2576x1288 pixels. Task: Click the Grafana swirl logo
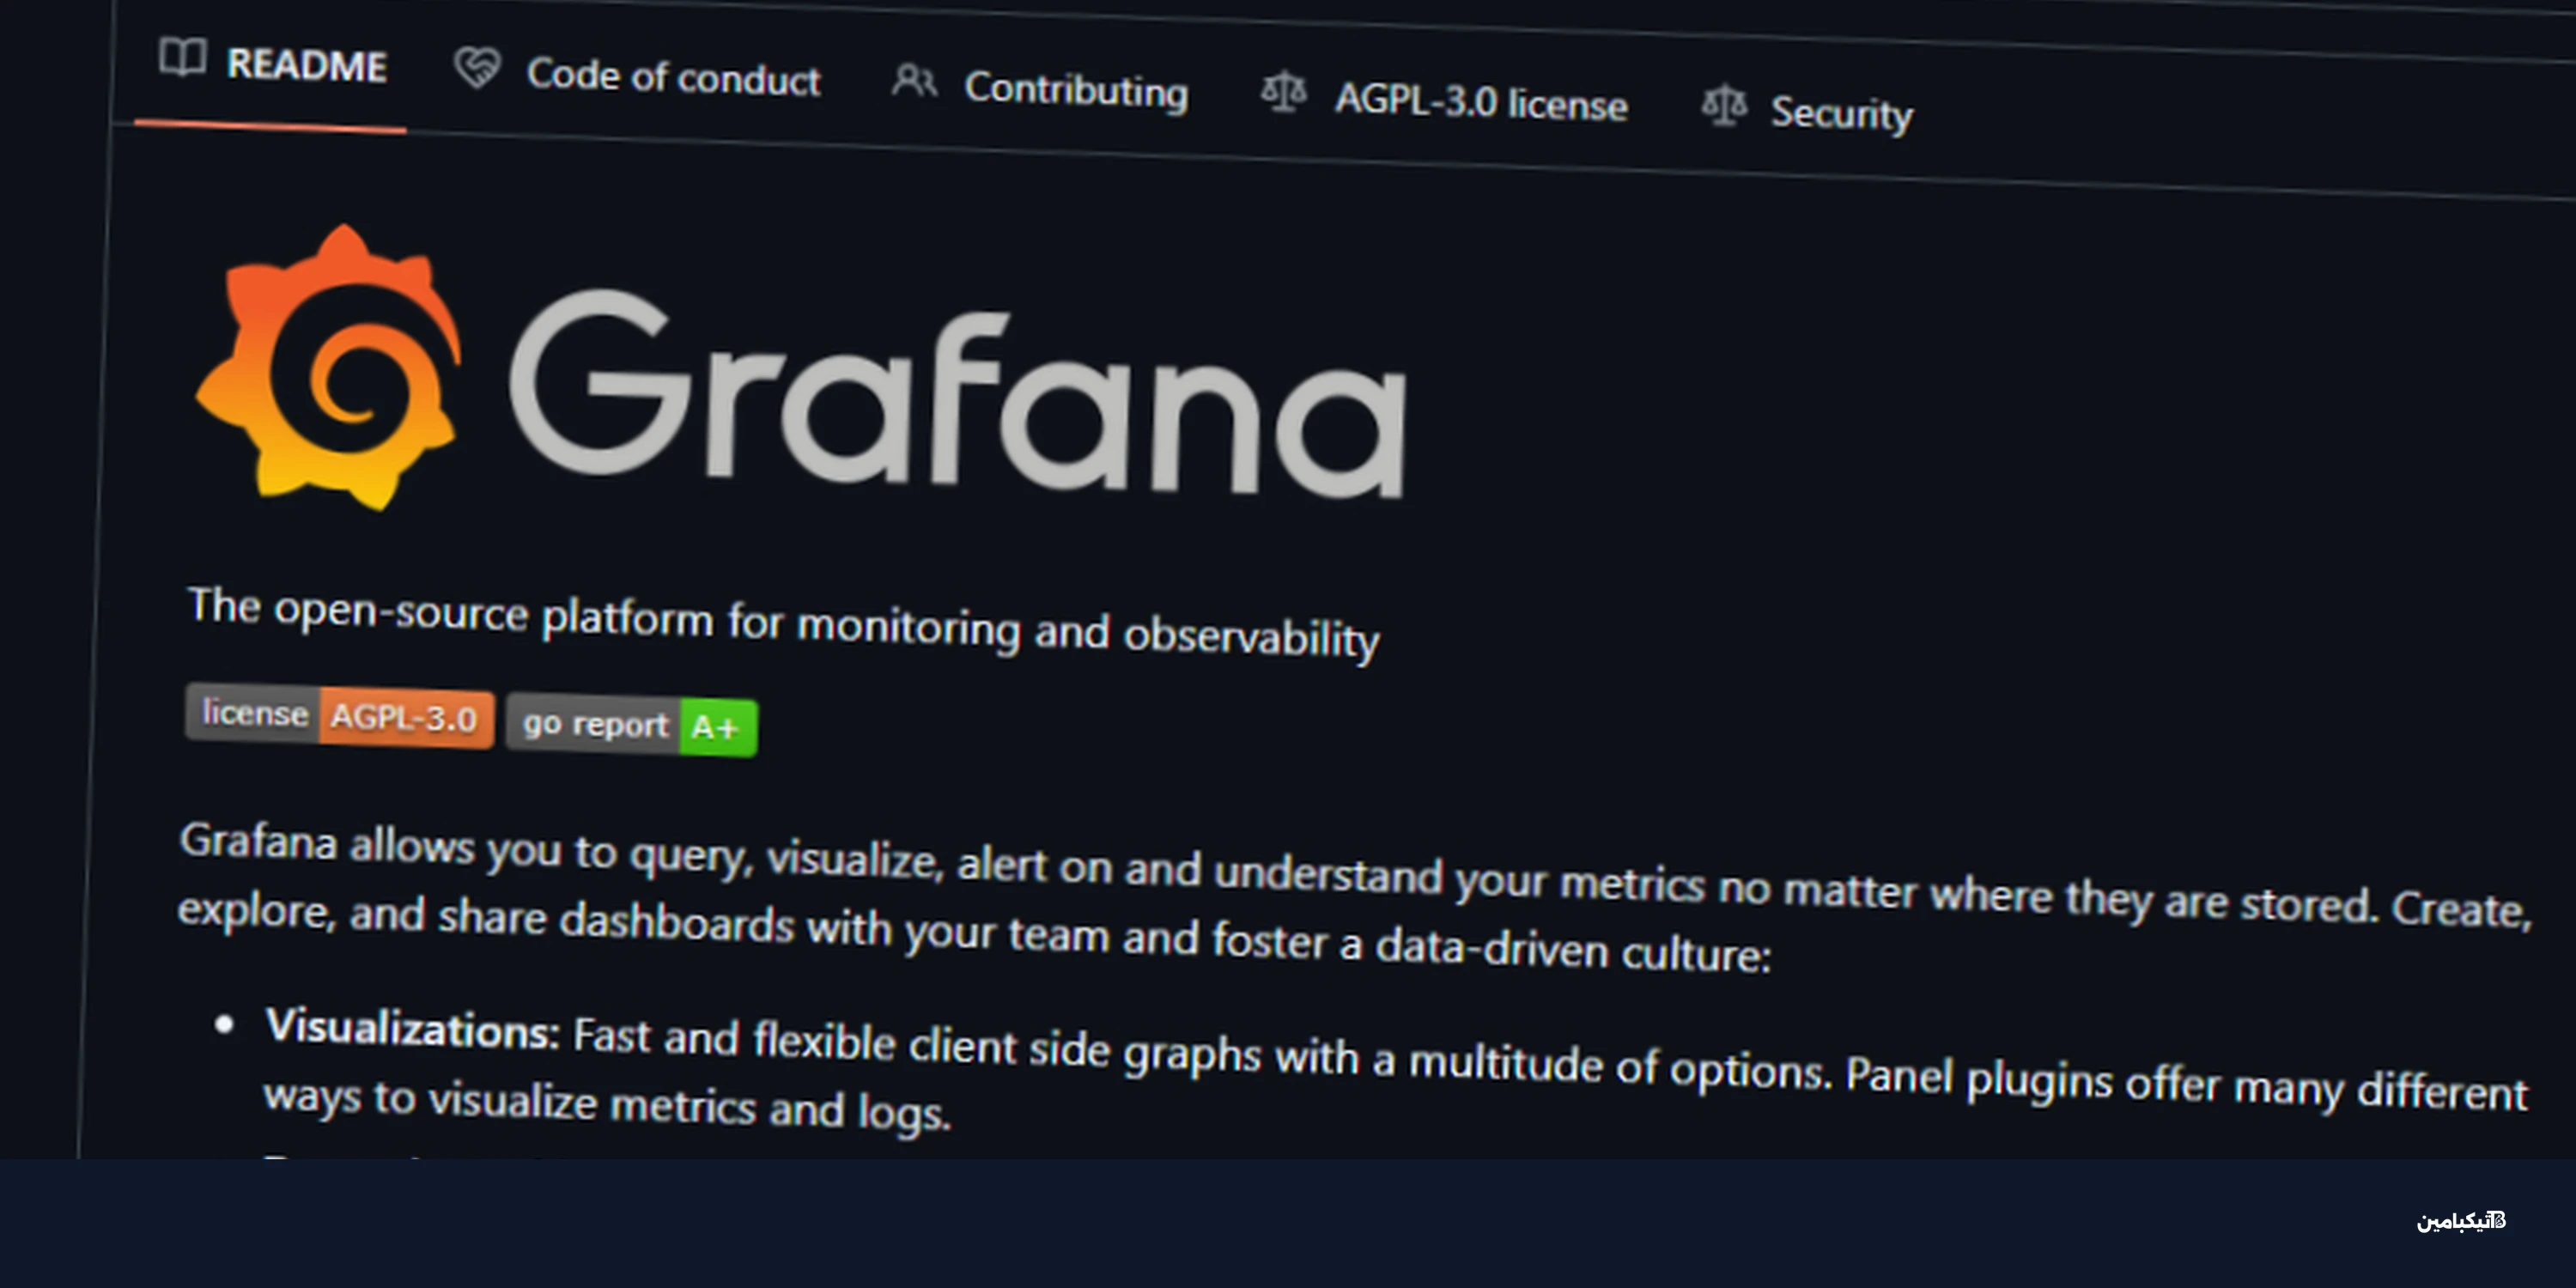329,368
